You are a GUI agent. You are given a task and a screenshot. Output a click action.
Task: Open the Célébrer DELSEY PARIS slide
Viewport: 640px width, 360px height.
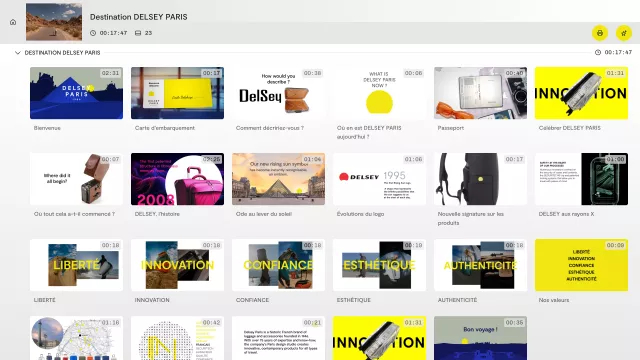point(581,93)
